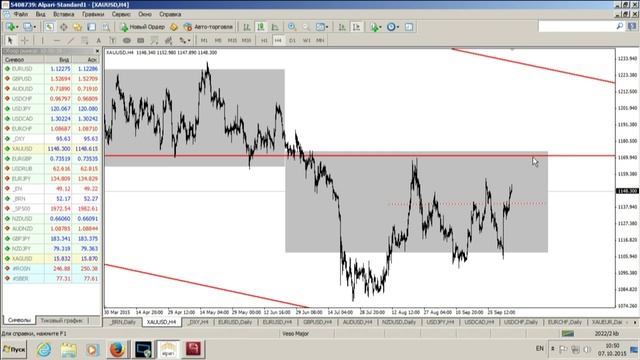The height and width of the screenshot is (360, 640).
Task: Zoom in on the chart
Action: click(292, 27)
